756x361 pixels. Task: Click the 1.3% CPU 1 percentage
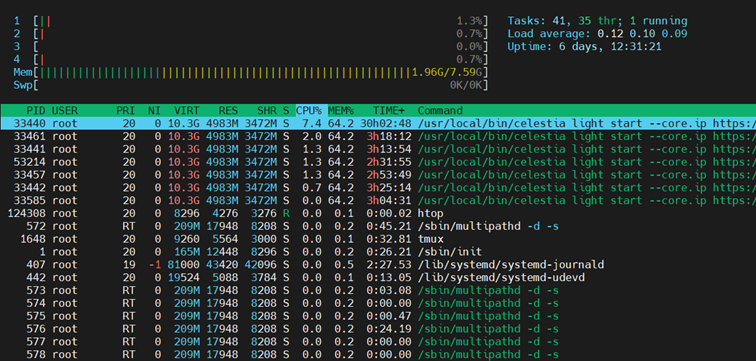[469, 21]
